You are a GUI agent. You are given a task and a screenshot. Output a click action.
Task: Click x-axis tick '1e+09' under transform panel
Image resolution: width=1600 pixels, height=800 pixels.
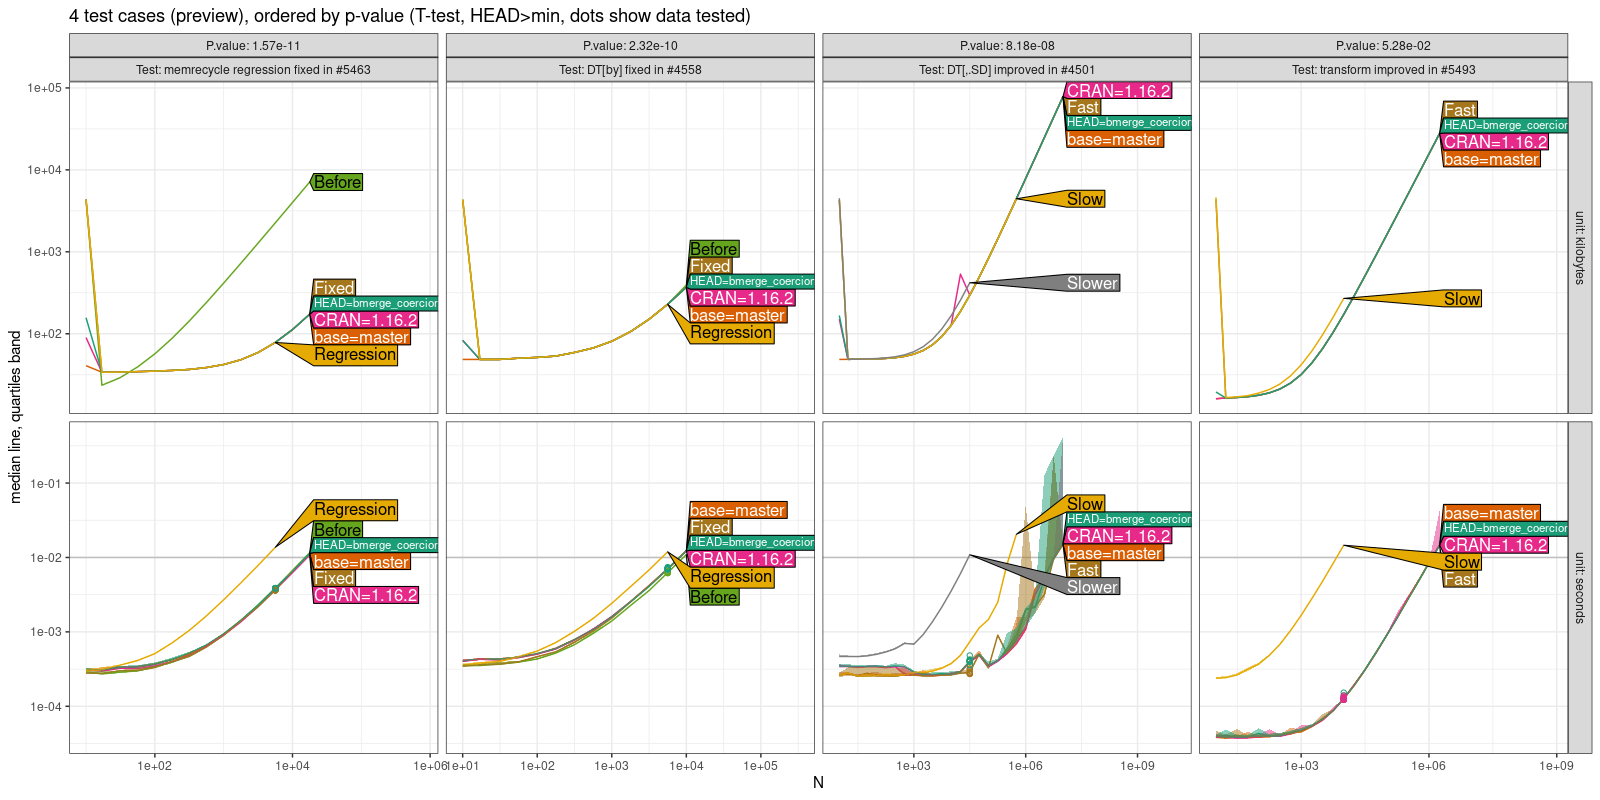[1556, 766]
